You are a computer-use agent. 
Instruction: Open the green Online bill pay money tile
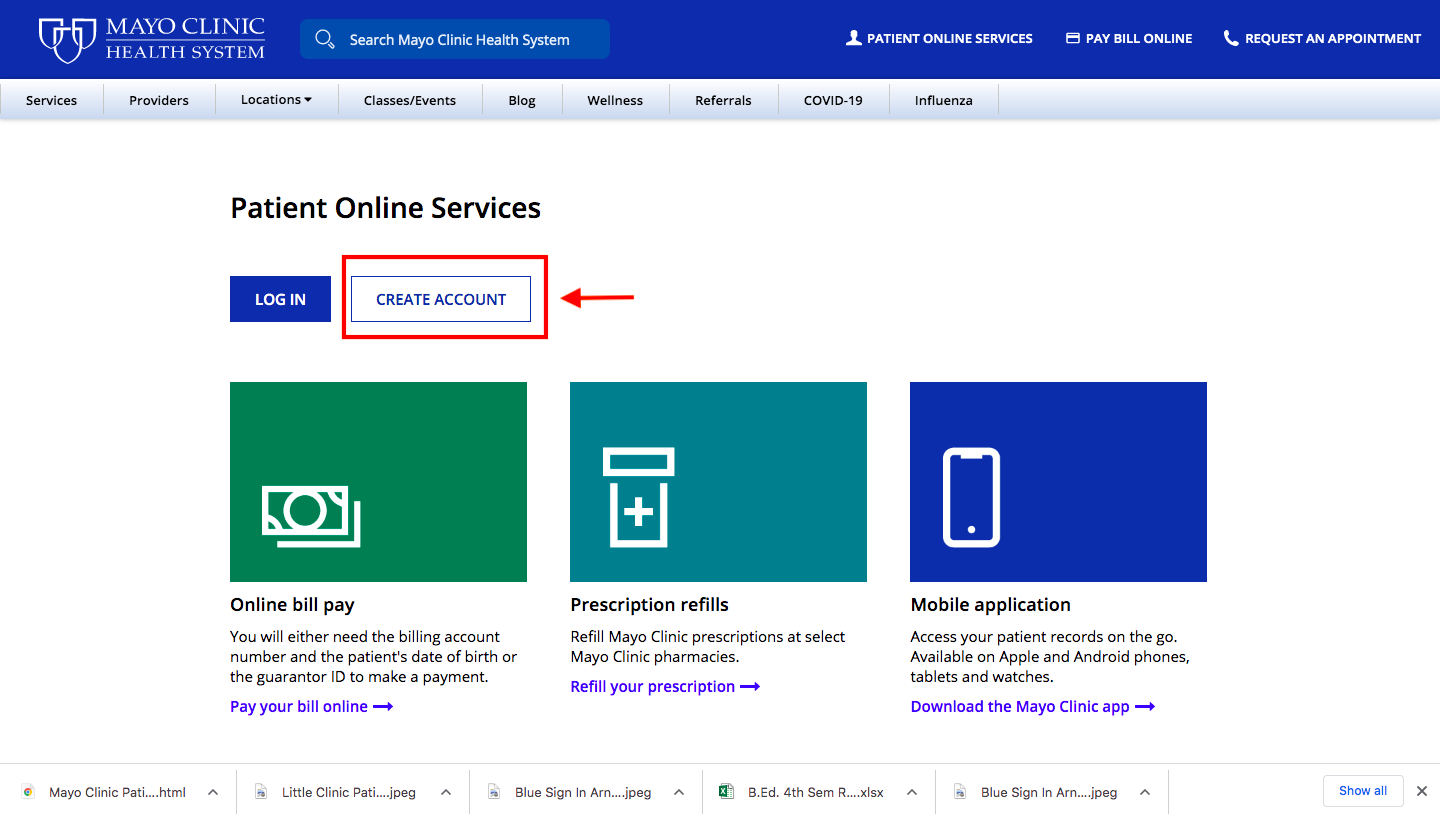pos(378,482)
